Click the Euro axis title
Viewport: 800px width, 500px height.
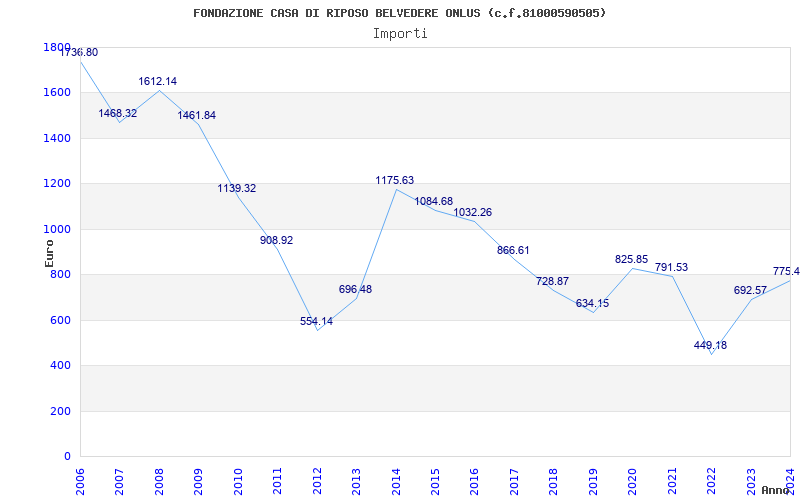[49, 253]
